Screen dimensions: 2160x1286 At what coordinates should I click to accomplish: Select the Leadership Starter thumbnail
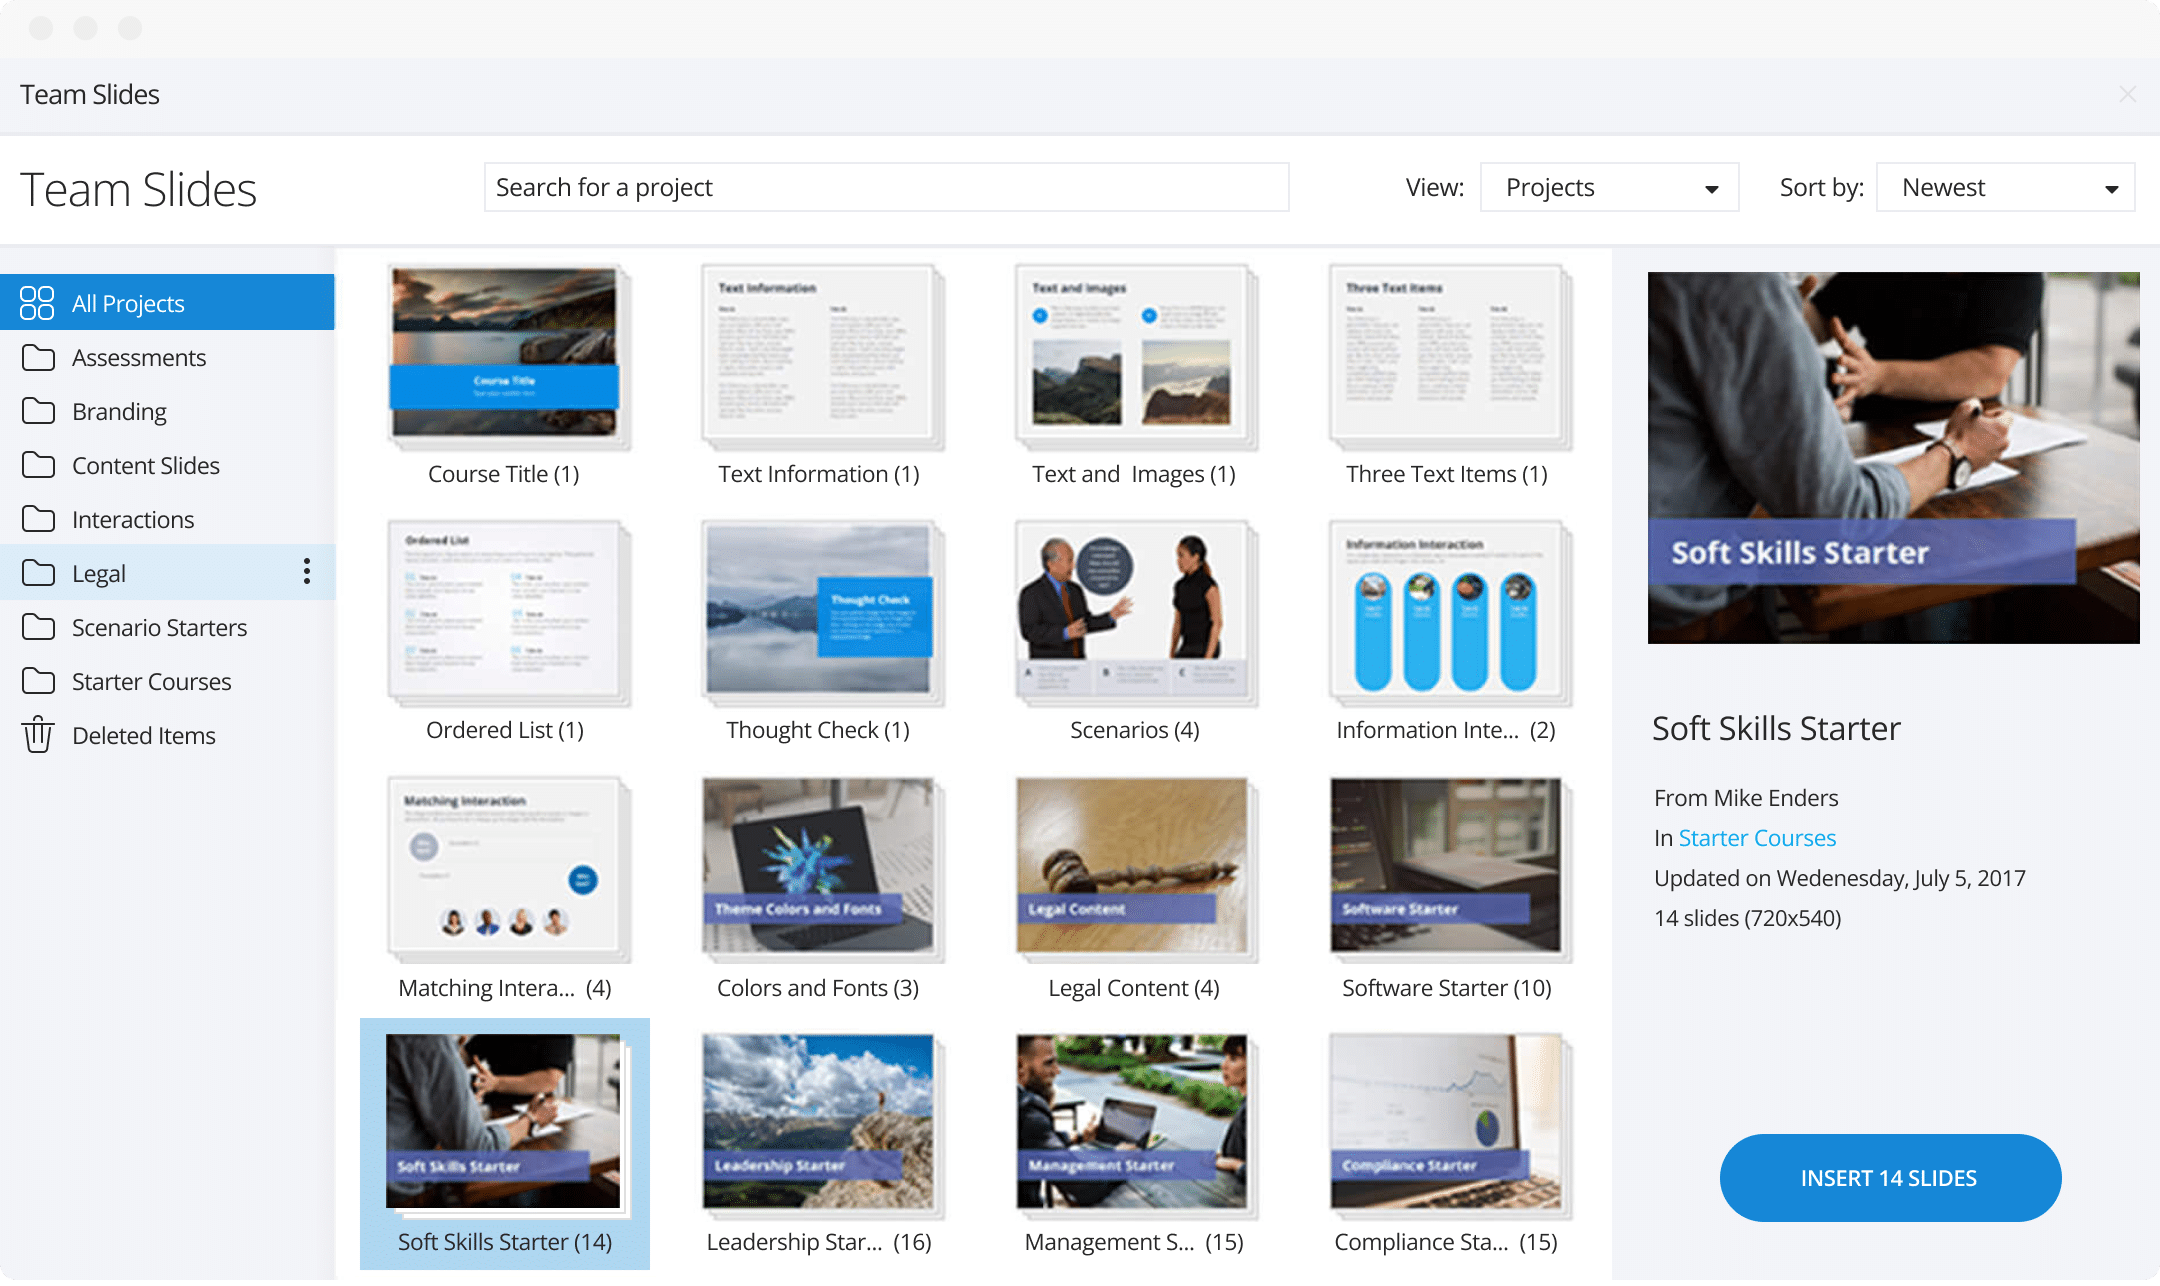pyautogui.click(x=818, y=1125)
